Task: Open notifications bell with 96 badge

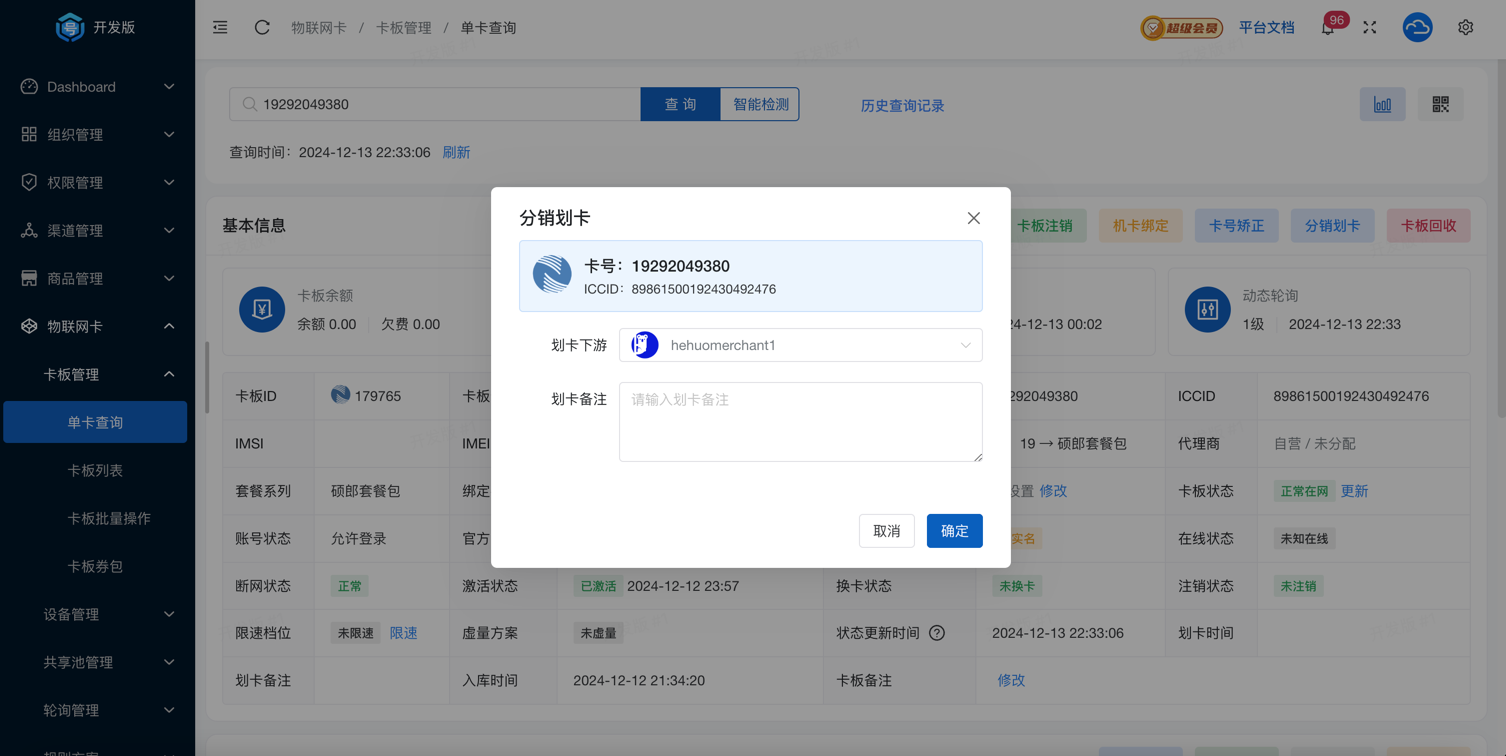Action: pos(1328,28)
